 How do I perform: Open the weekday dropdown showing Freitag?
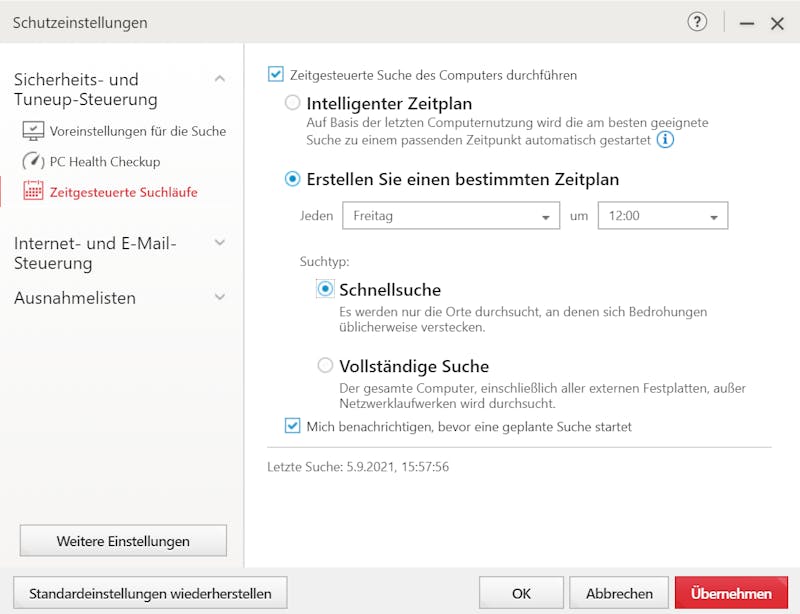click(451, 215)
